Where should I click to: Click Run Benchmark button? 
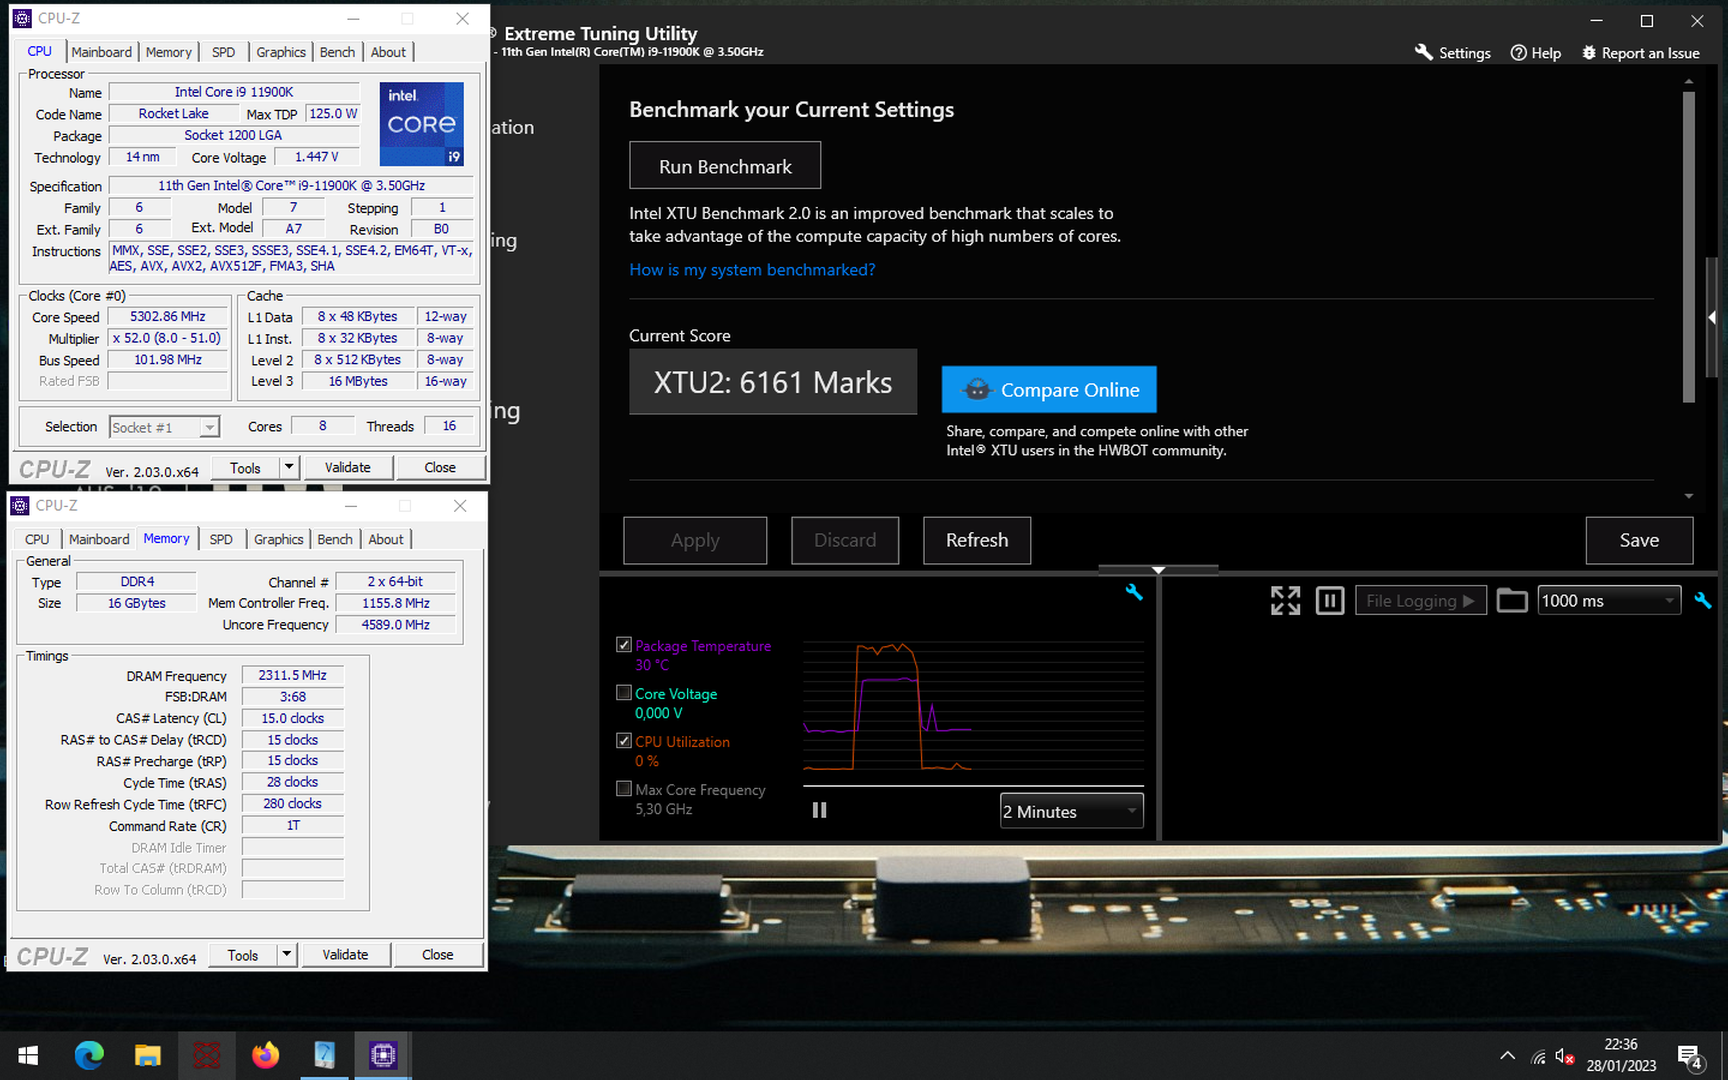click(x=725, y=166)
